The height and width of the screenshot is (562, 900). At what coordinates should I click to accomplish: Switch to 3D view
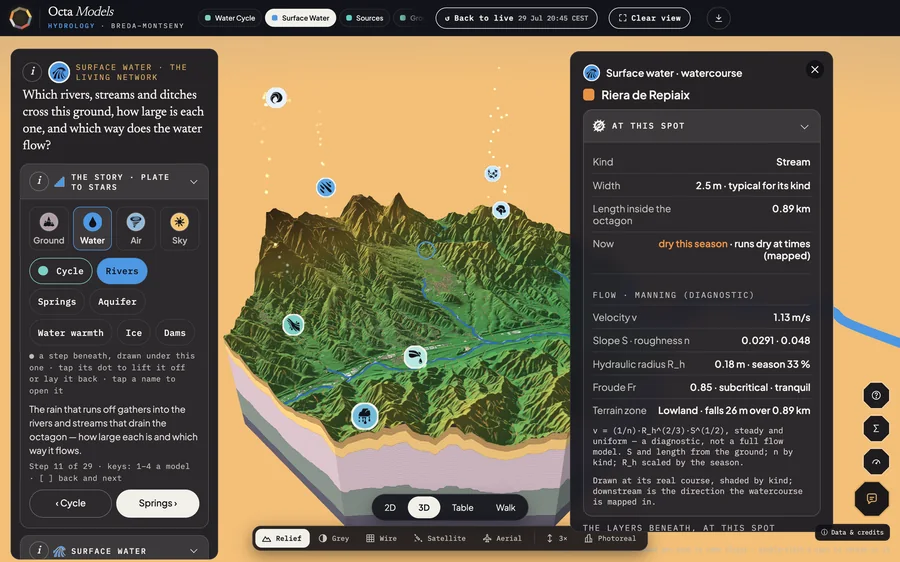(424, 507)
